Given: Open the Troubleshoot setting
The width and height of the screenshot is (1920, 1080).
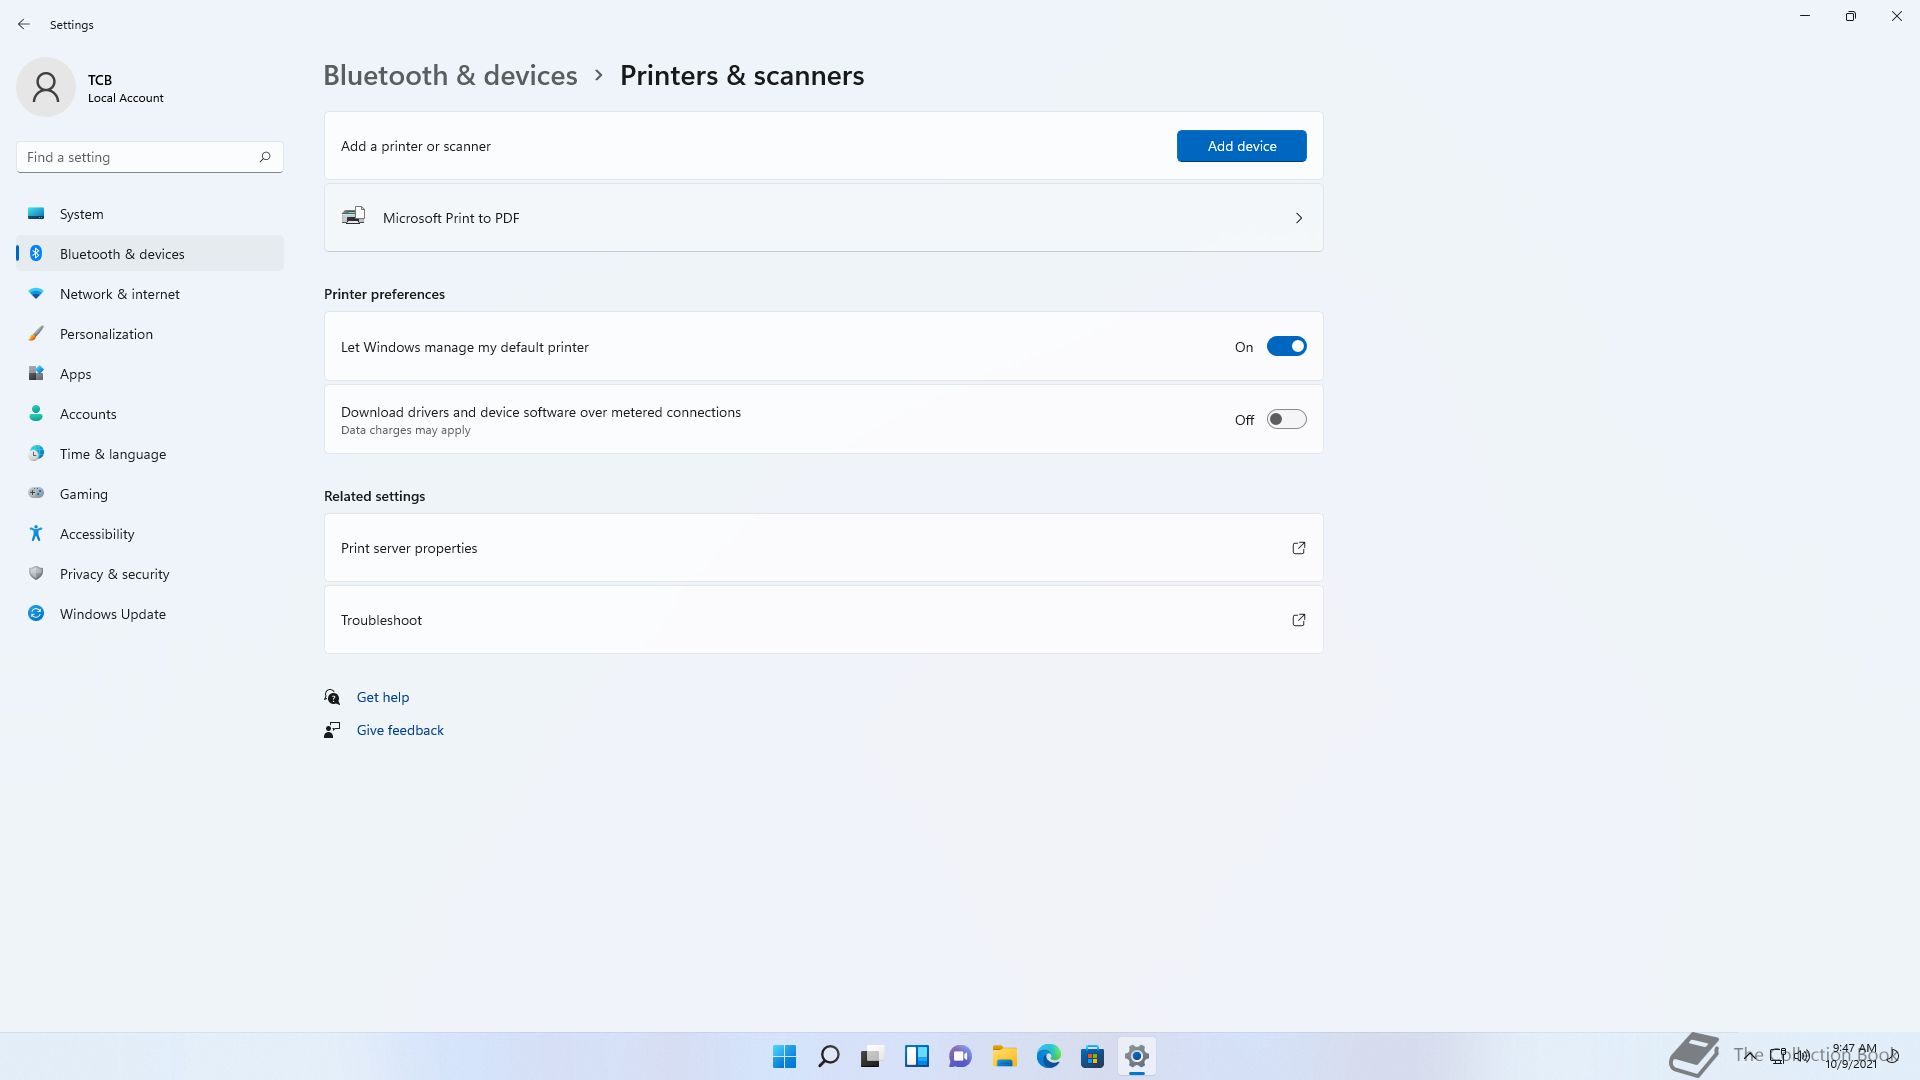Looking at the screenshot, I should click(823, 620).
